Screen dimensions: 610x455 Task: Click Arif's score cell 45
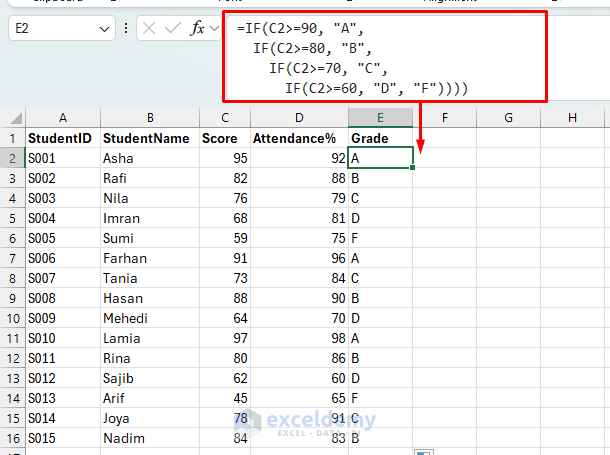(x=225, y=398)
